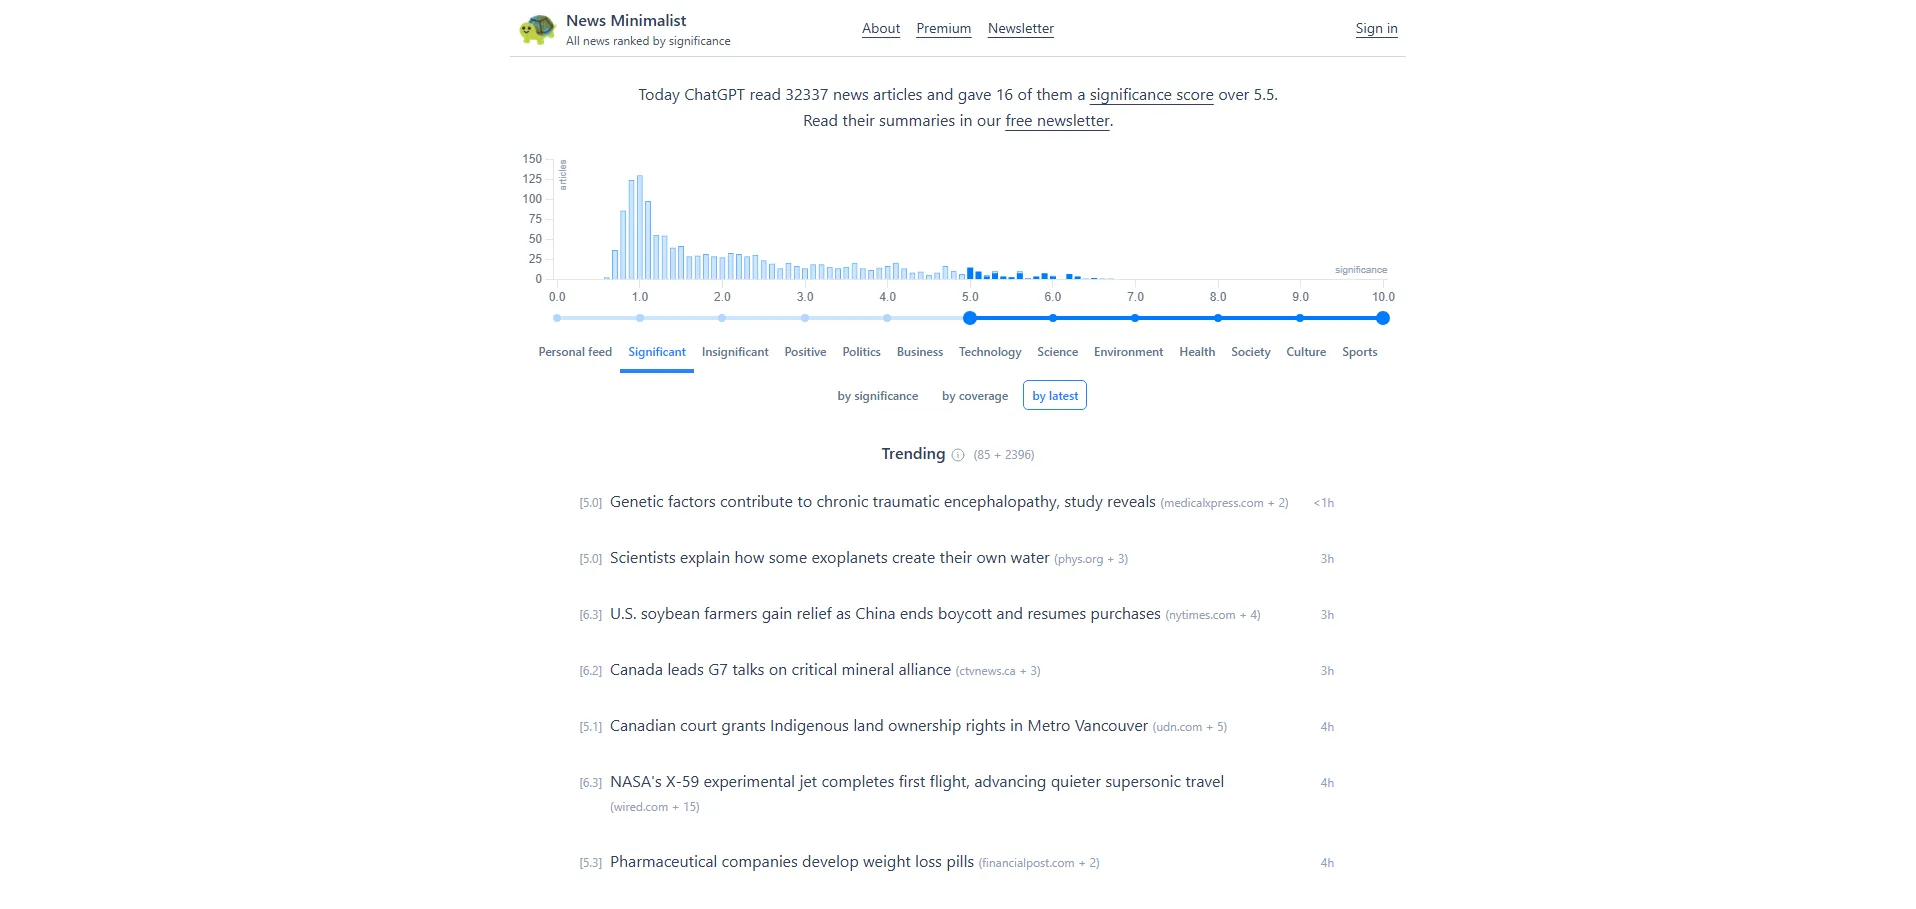Image resolution: width=1916 pixels, height=909 pixels.
Task: Click the slider stop at 7.0
Action: click(1135, 318)
